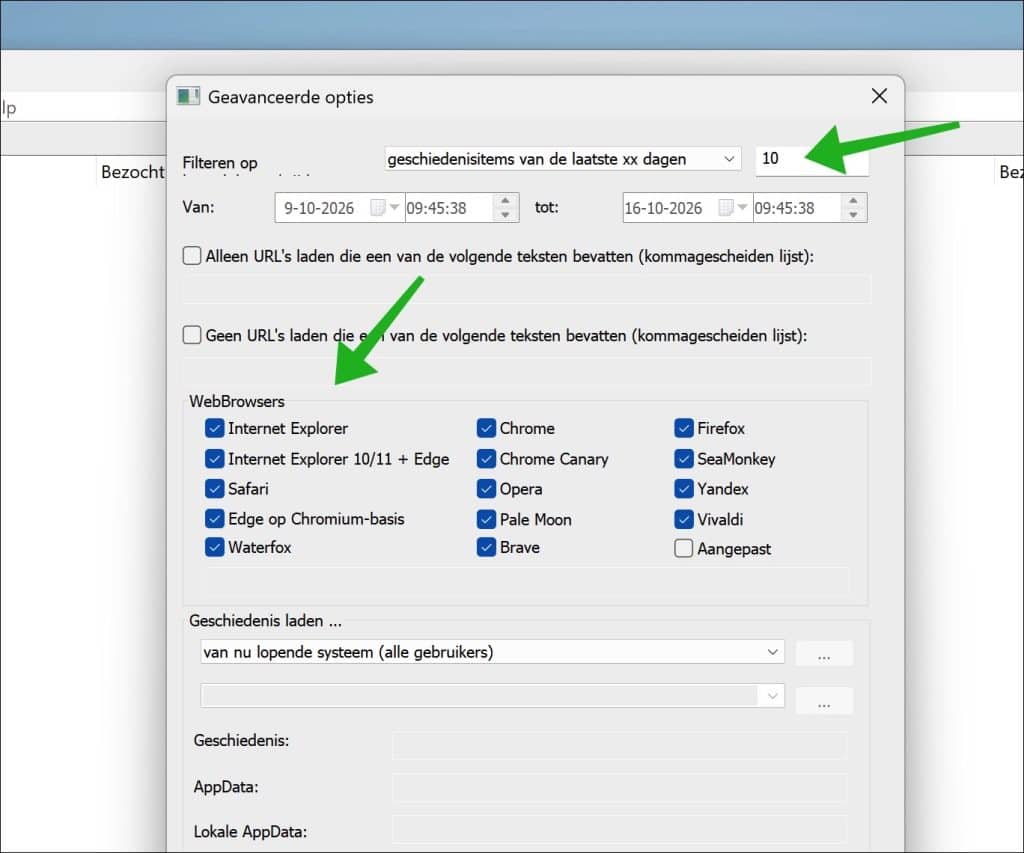
Task: Uncheck the Safari checkbox
Action: [x=214, y=489]
